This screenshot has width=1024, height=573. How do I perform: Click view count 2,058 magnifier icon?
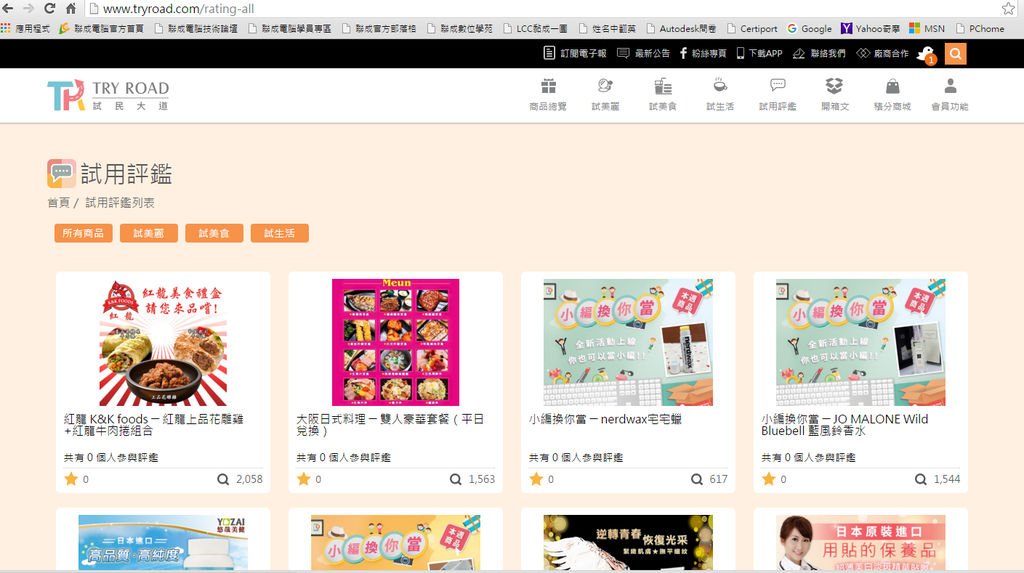coord(223,480)
